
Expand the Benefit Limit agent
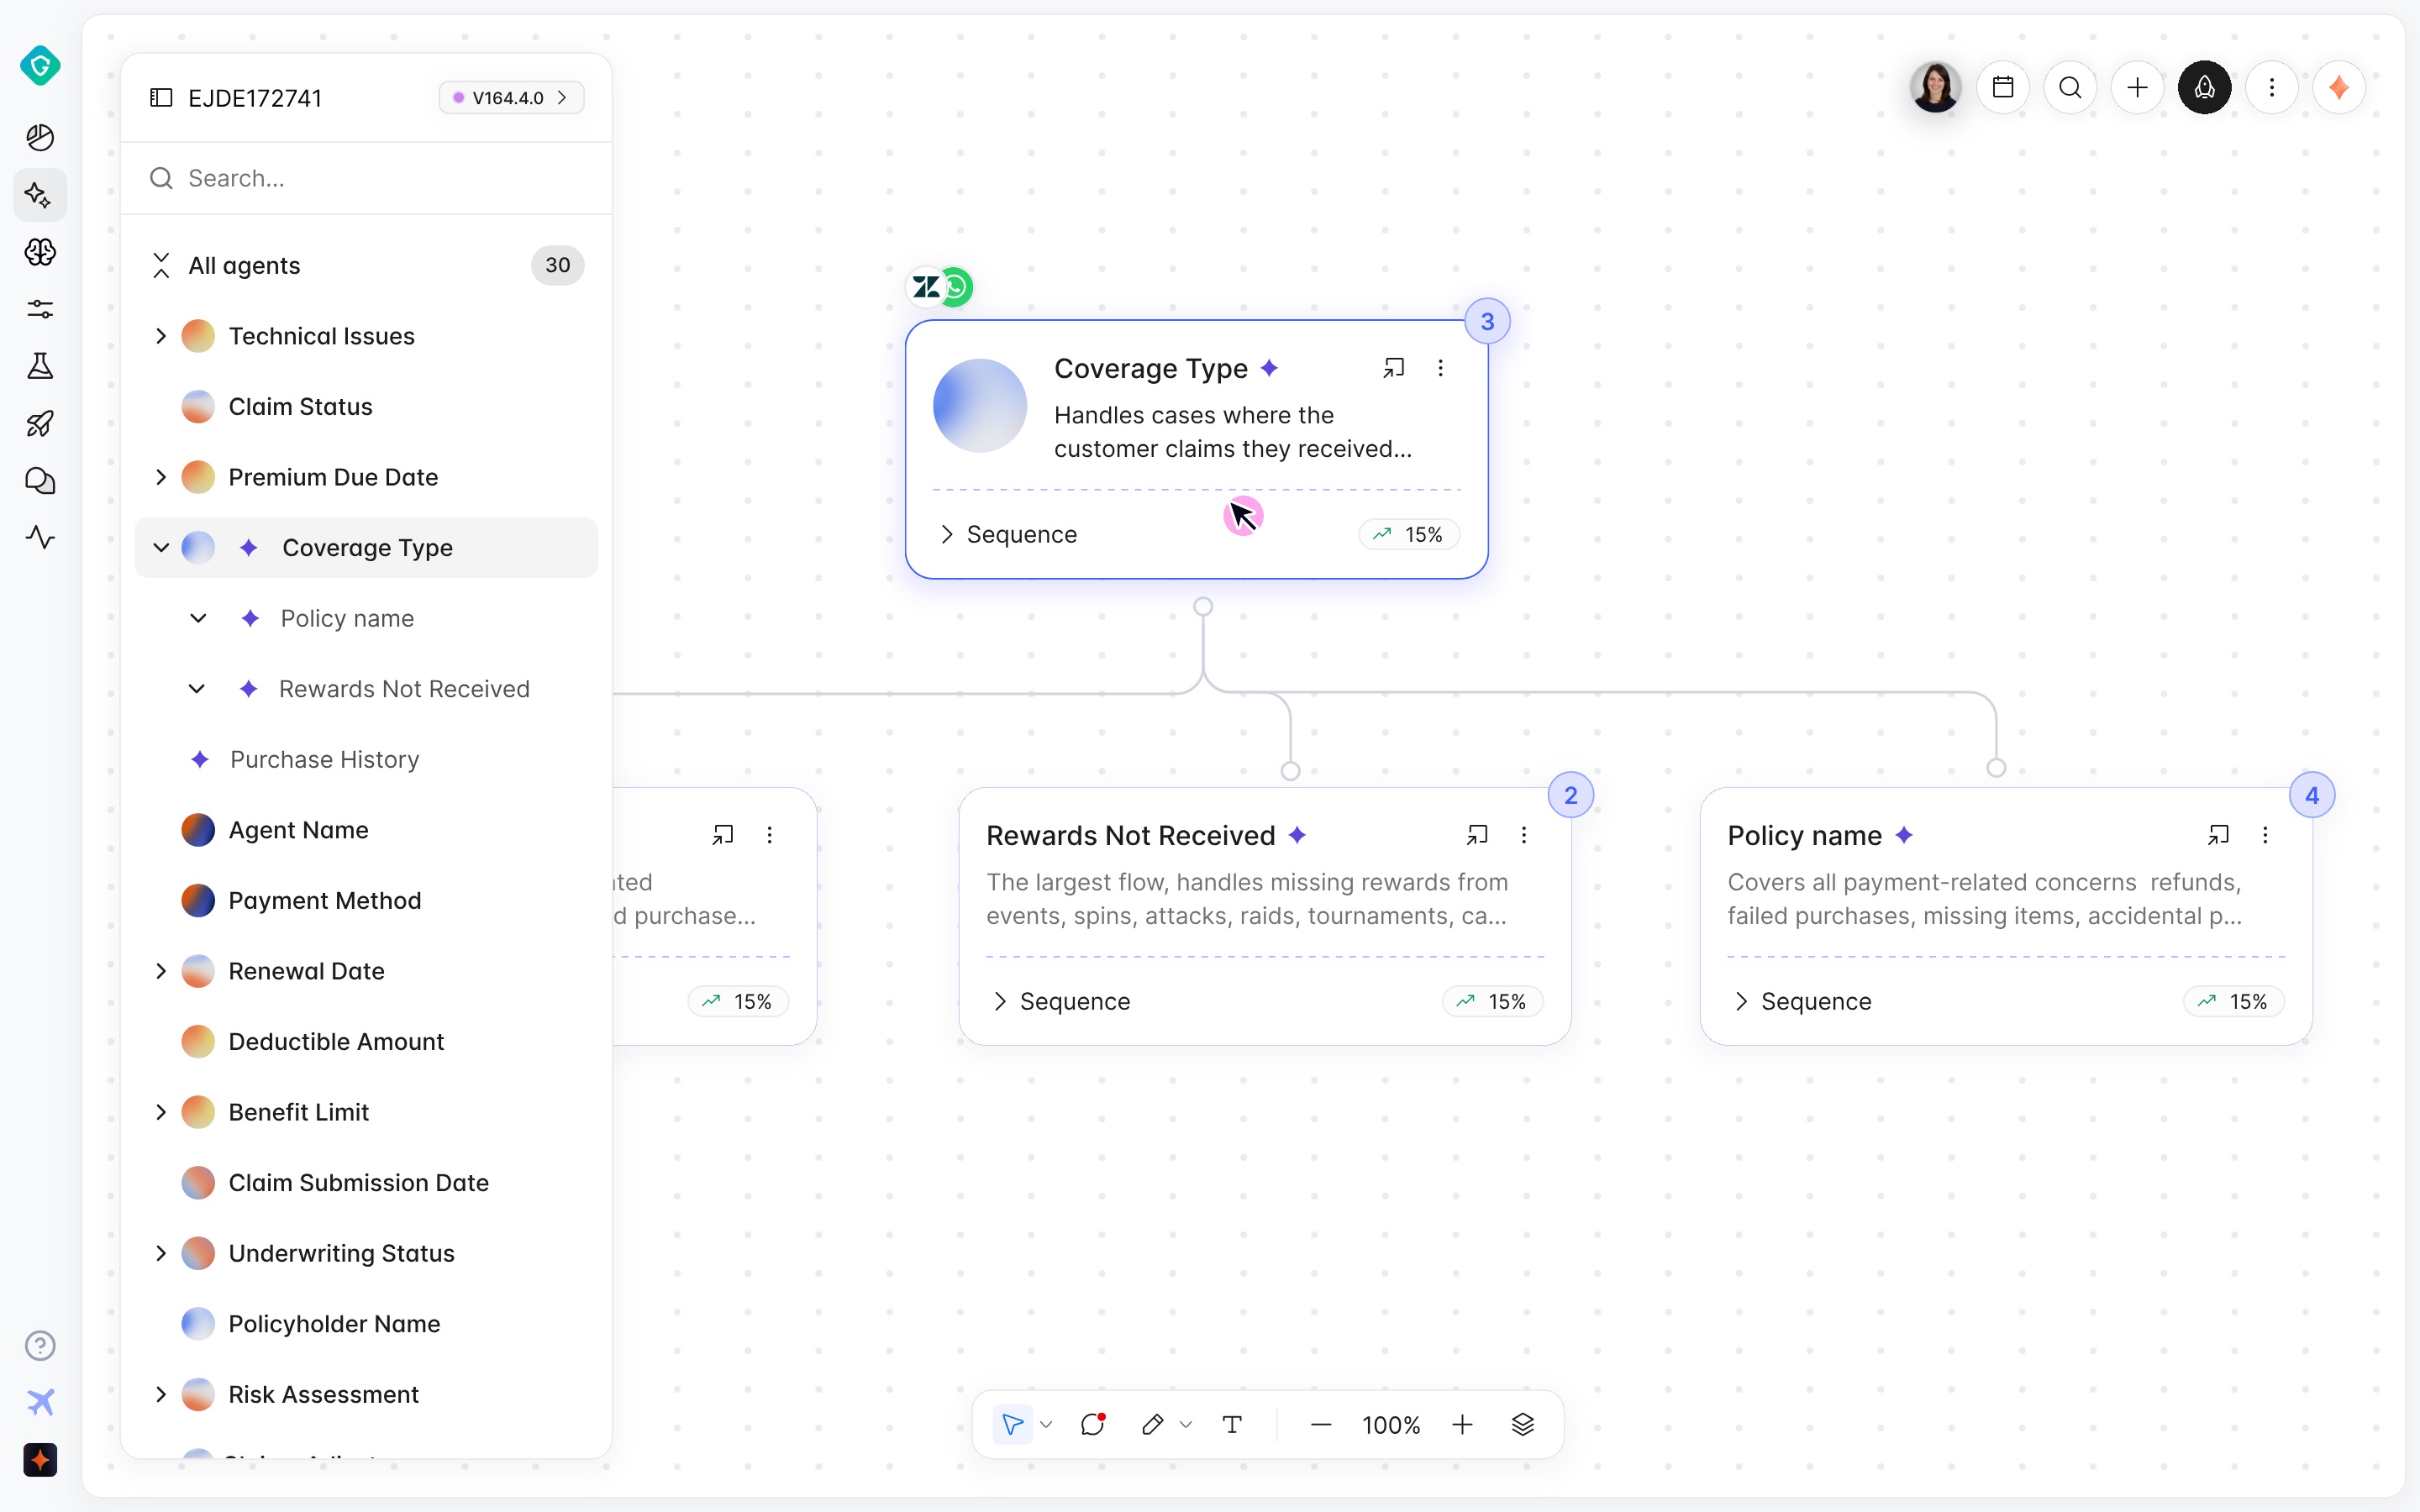pyautogui.click(x=161, y=1112)
